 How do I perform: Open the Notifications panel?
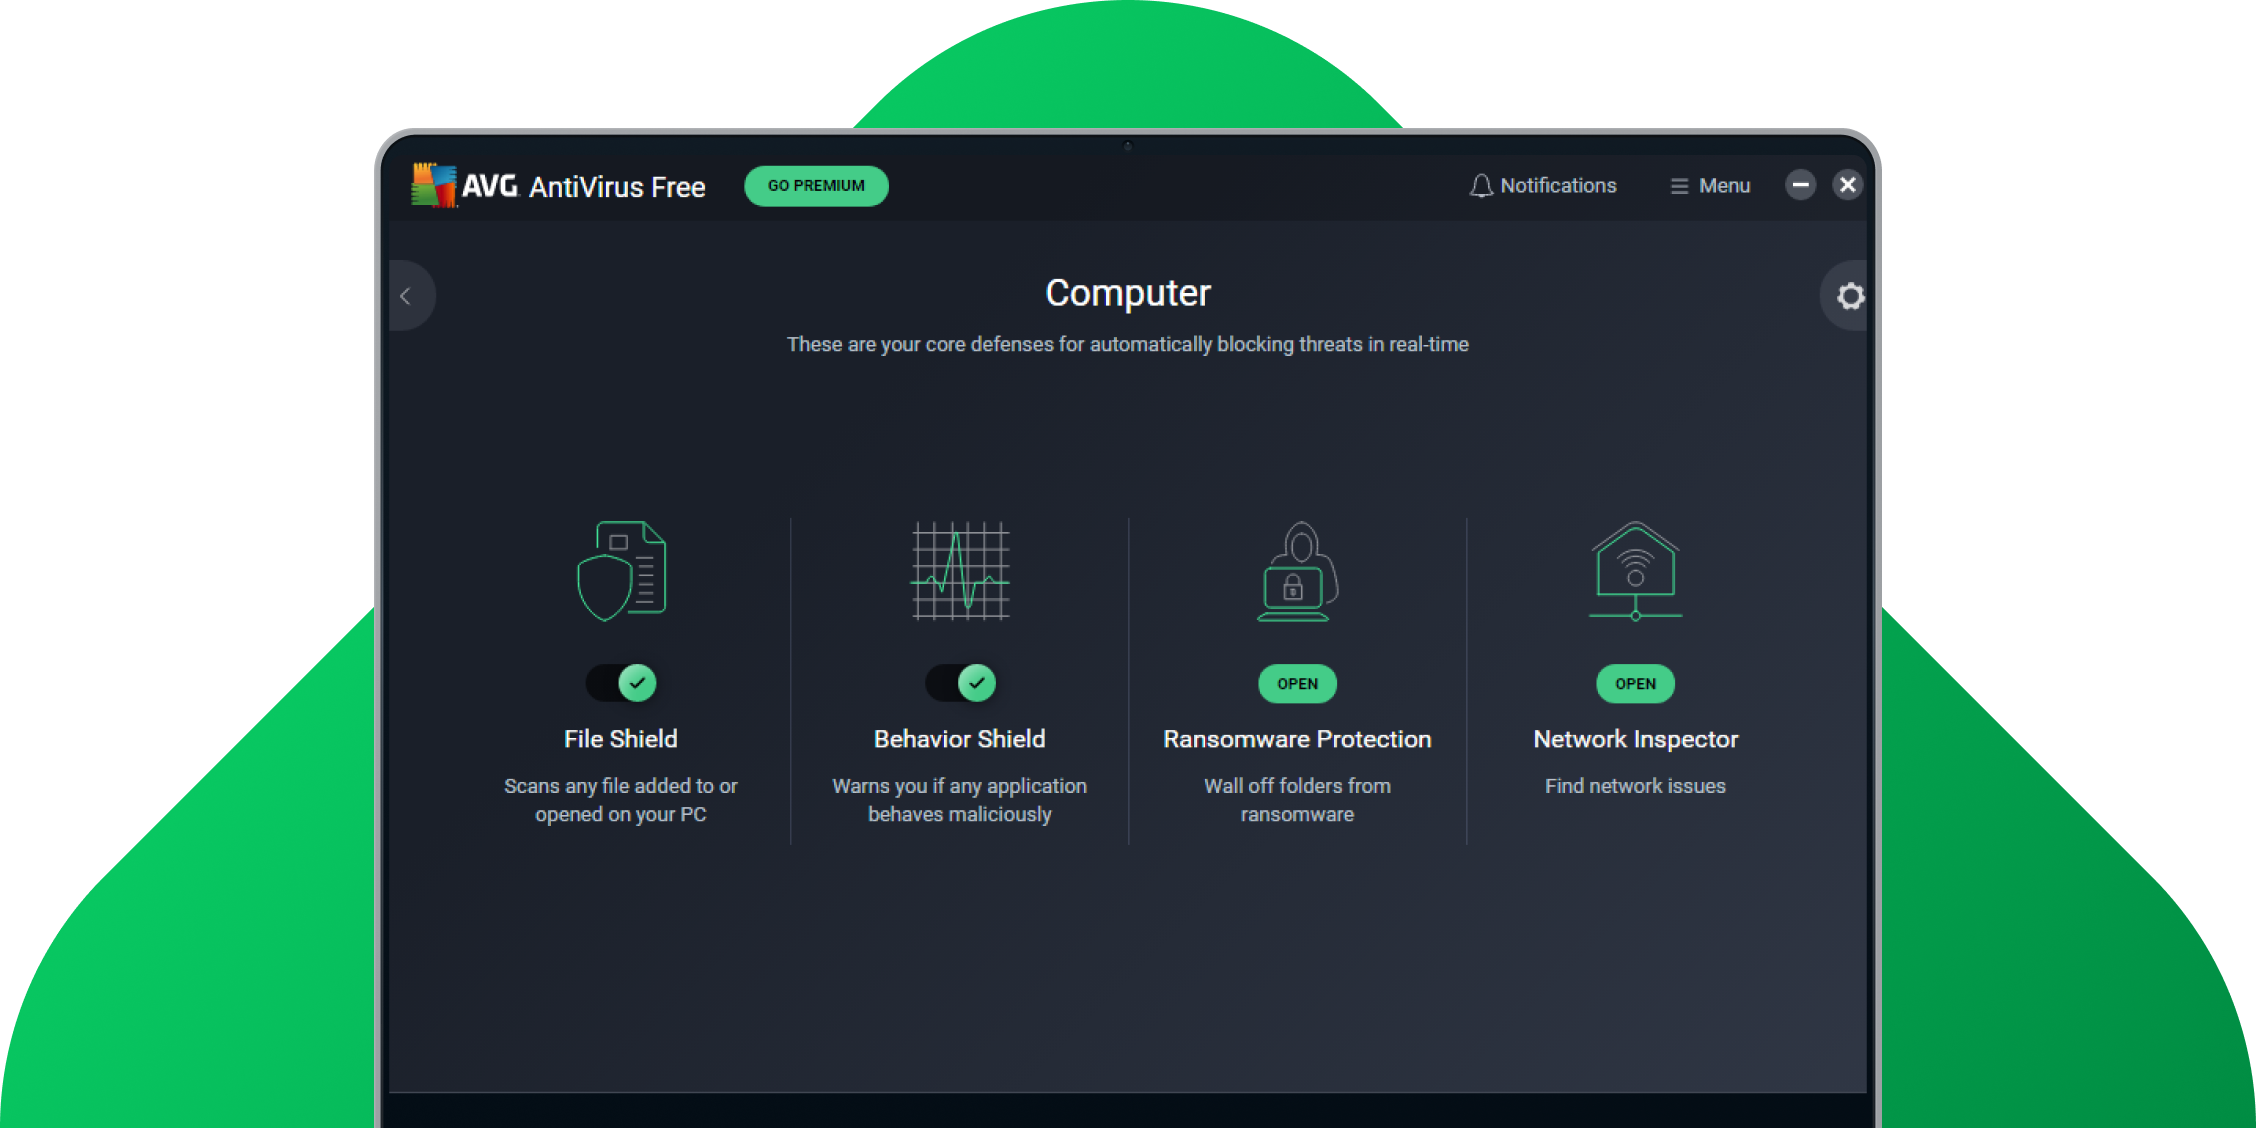pos(1543,185)
